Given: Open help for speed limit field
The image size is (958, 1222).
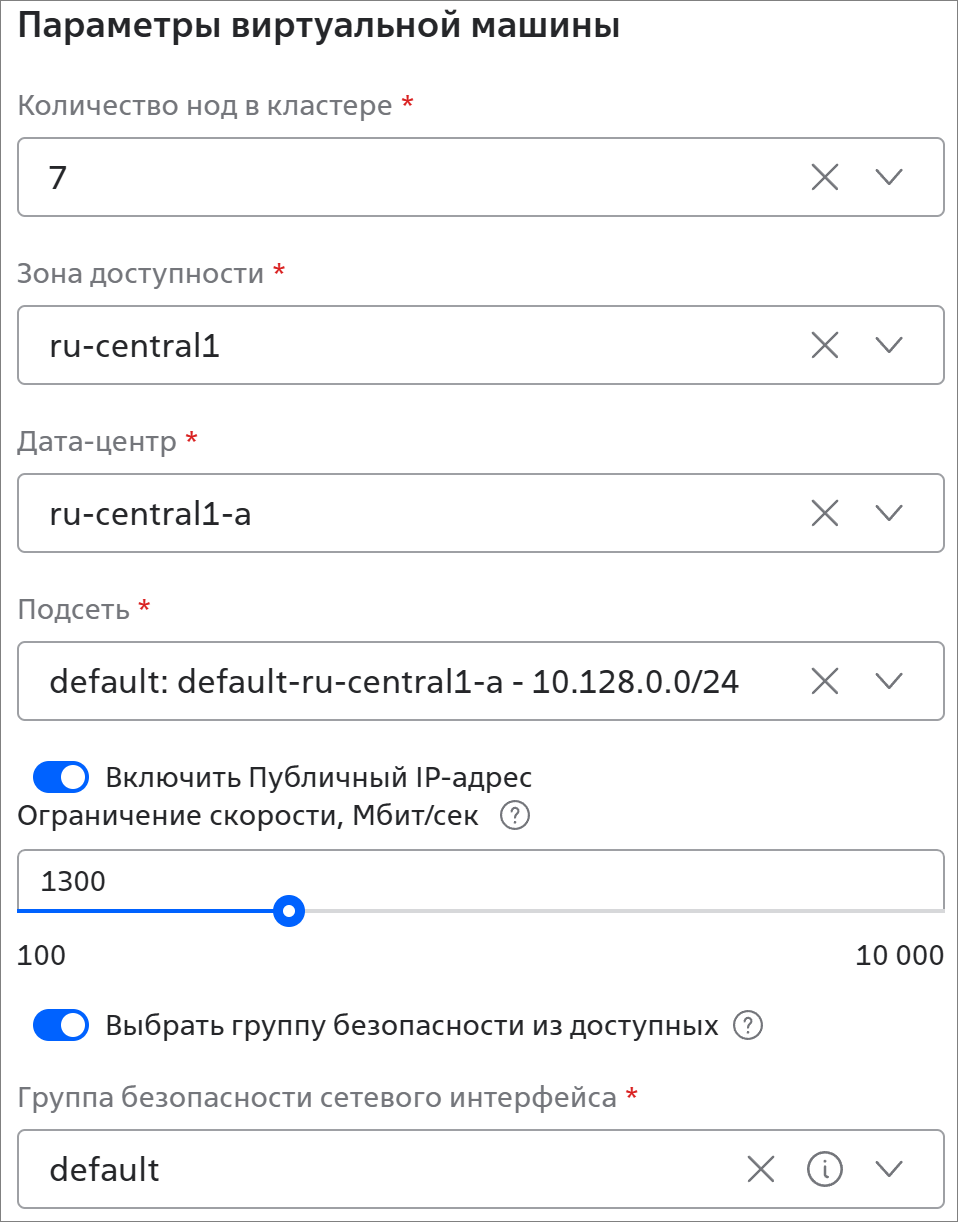Looking at the screenshot, I should pos(514,817).
